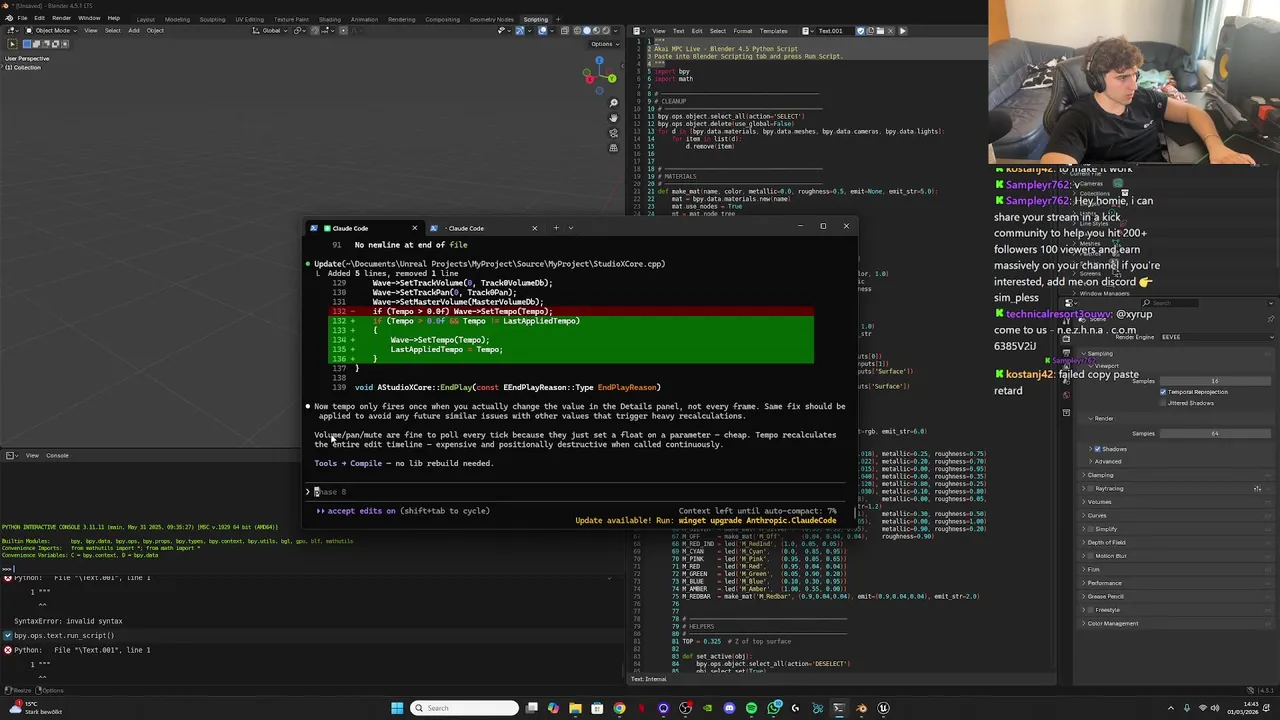The width and height of the screenshot is (1280, 720).
Task: Open the Render Engine EEVEE dropdown
Action: point(1218,337)
